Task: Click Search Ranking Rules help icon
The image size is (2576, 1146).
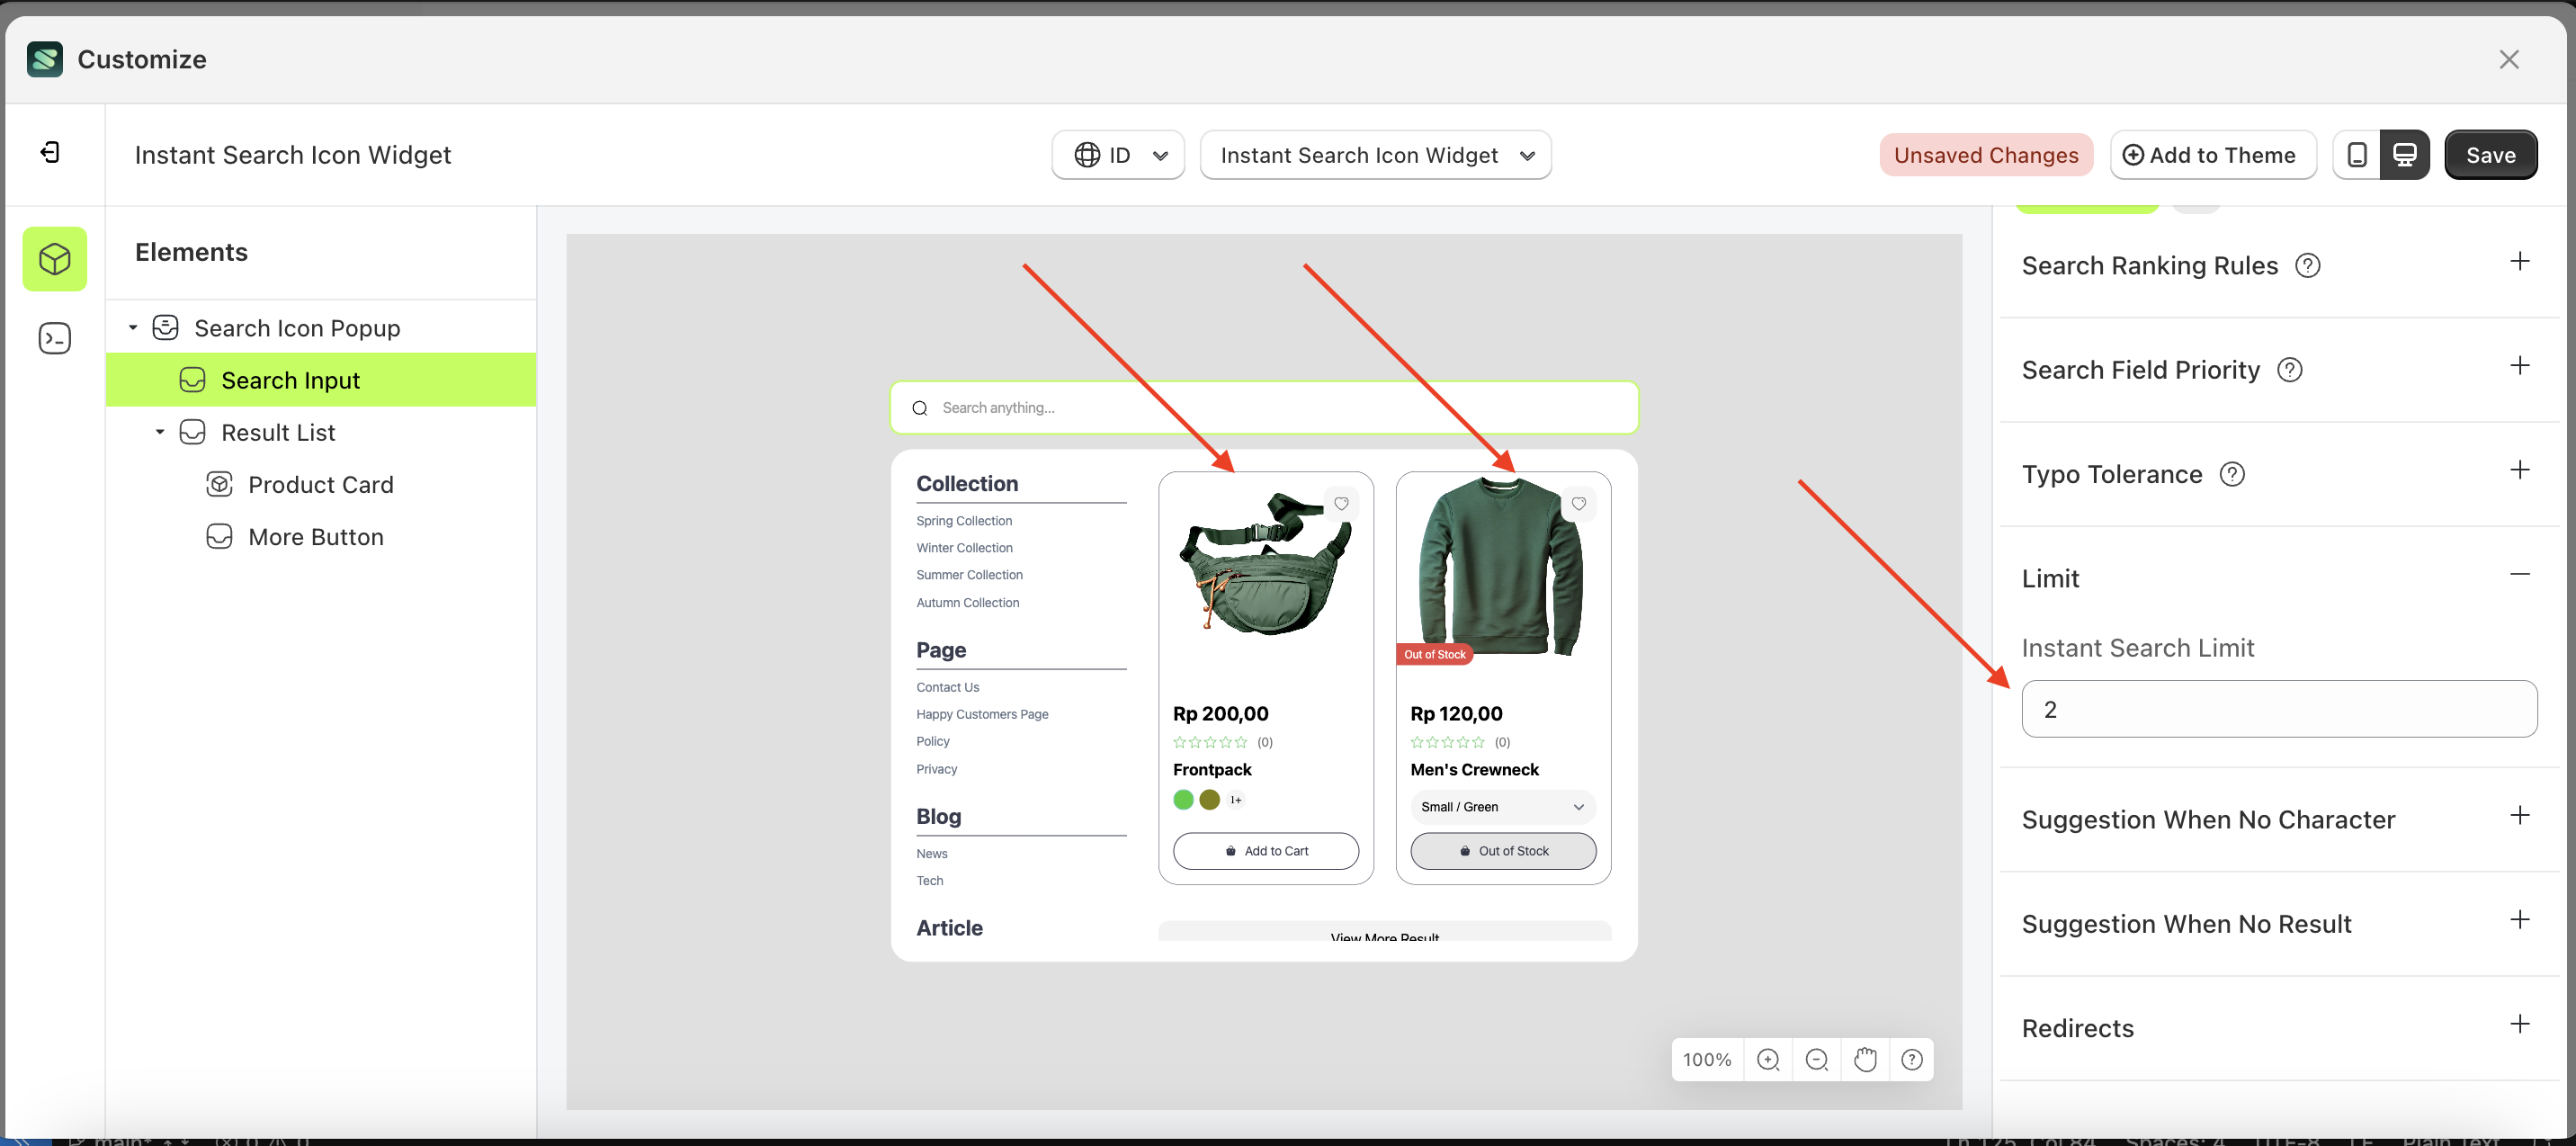Action: [2307, 266]
